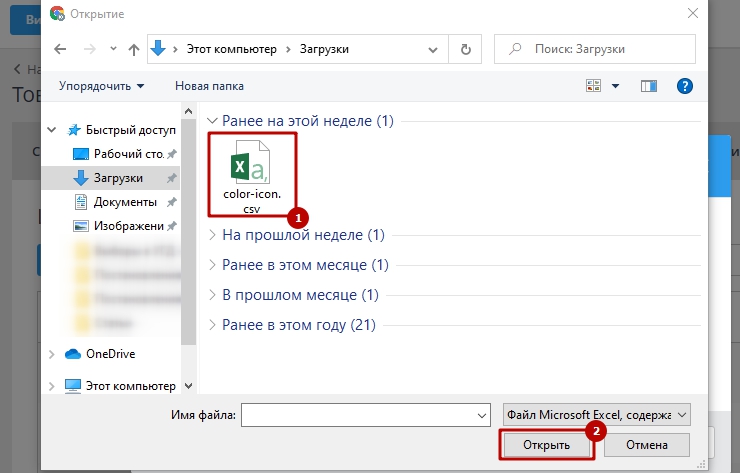Screen dimensions: 740x473
Task: Expand the На прошлой неделе group
Action: tap(211, 236)
